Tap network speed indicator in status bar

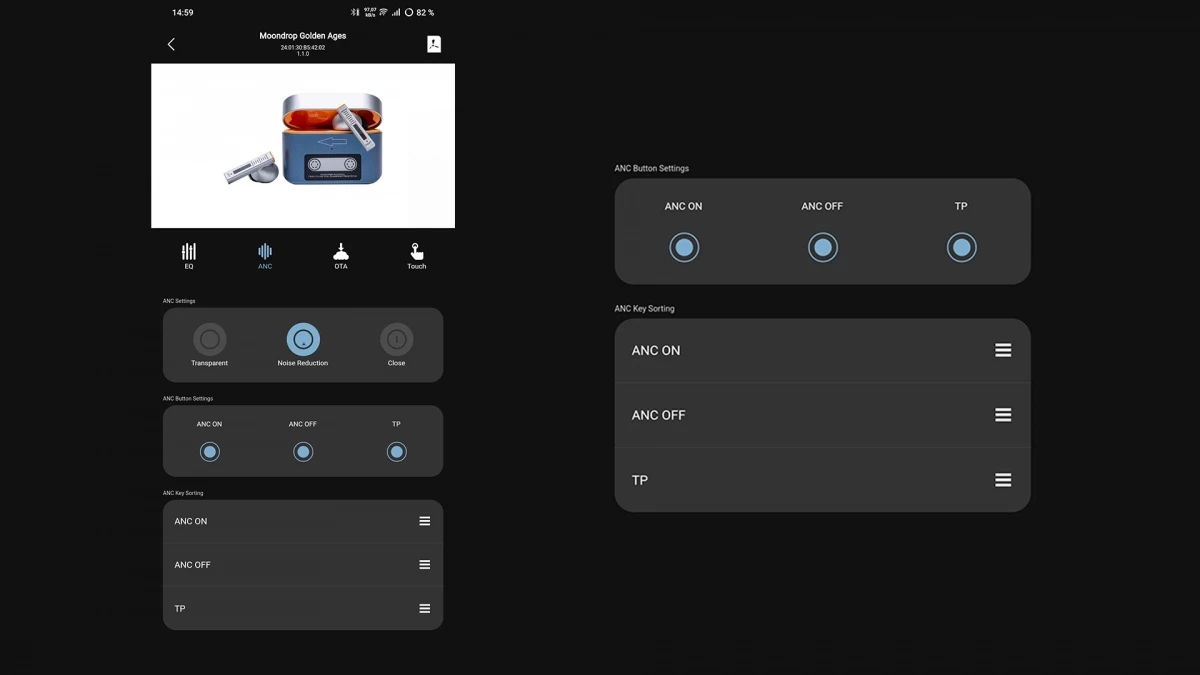click(370, 12)
